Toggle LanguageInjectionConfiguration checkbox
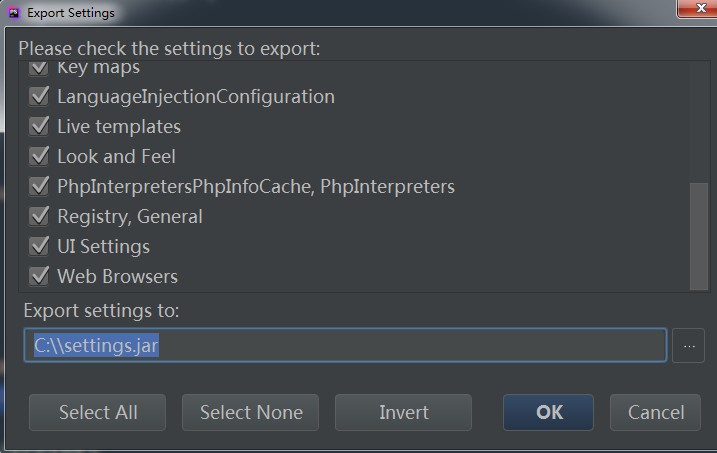Image resolution: width=717 pixels, height=453 pixels. [x=39, y=96]
